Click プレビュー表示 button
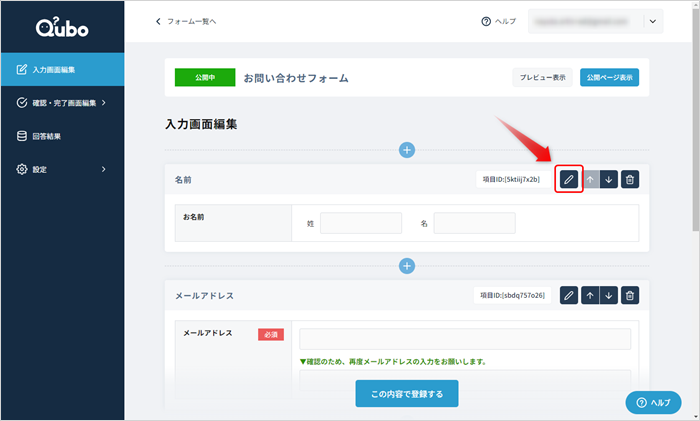700x421 pixels. pos(542,77)
